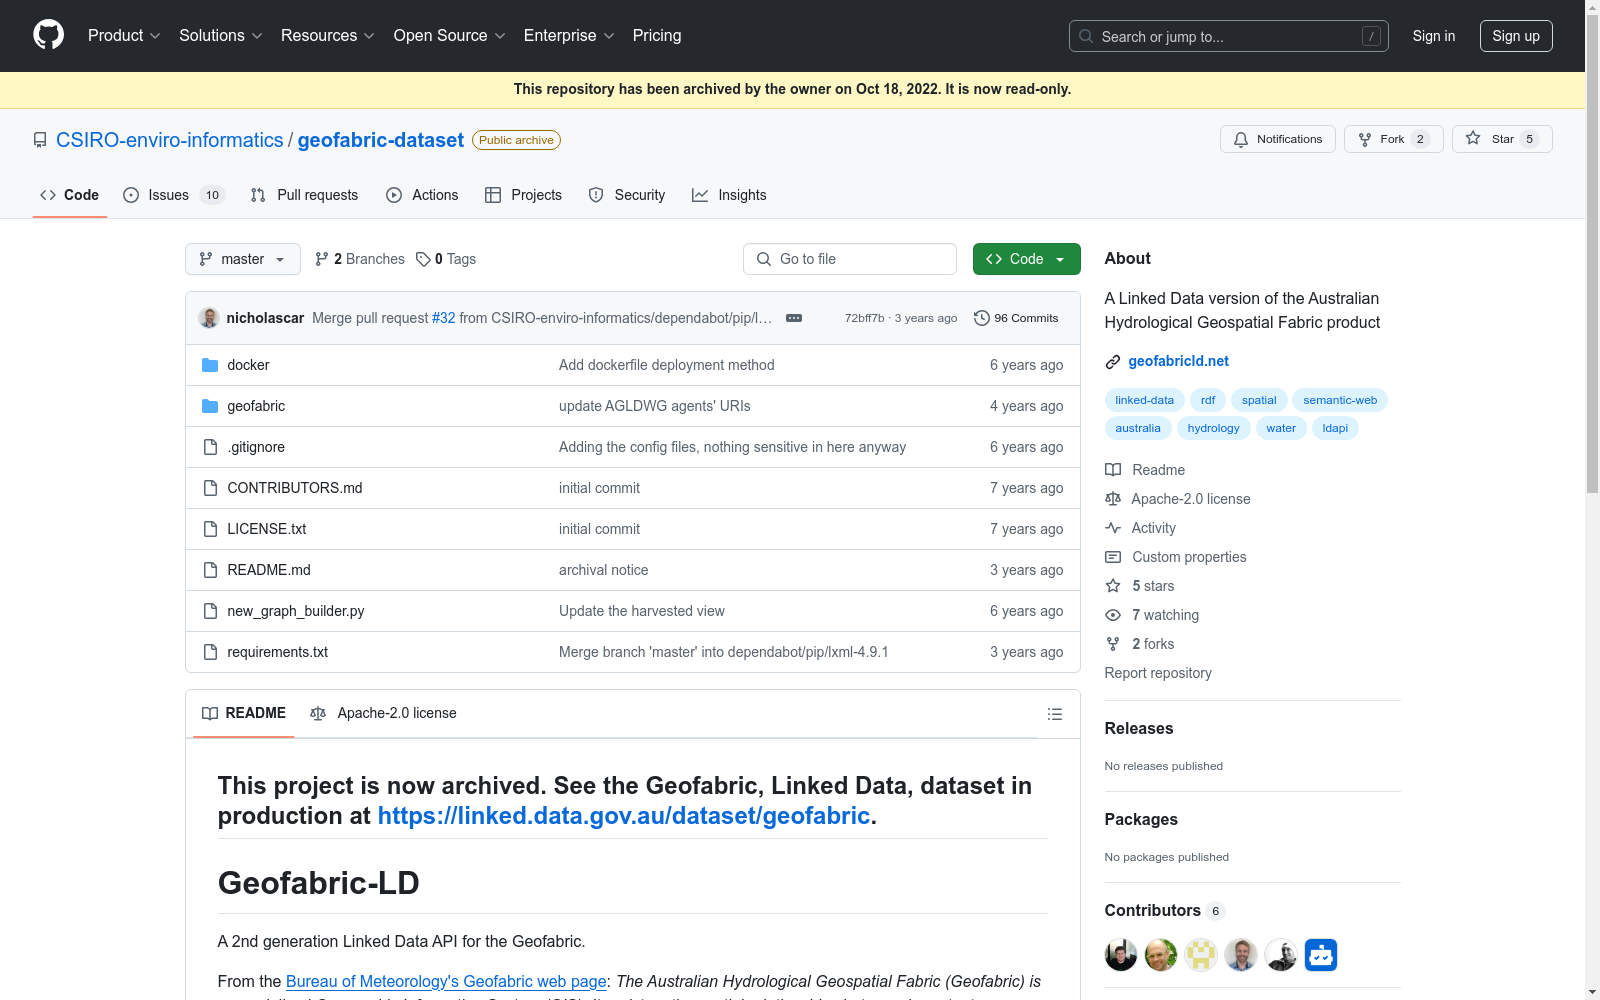Viewport: 1600px width, 1000px height.
Task: Open the new_graph_builder.py file
Action: [x=296, y=611]
